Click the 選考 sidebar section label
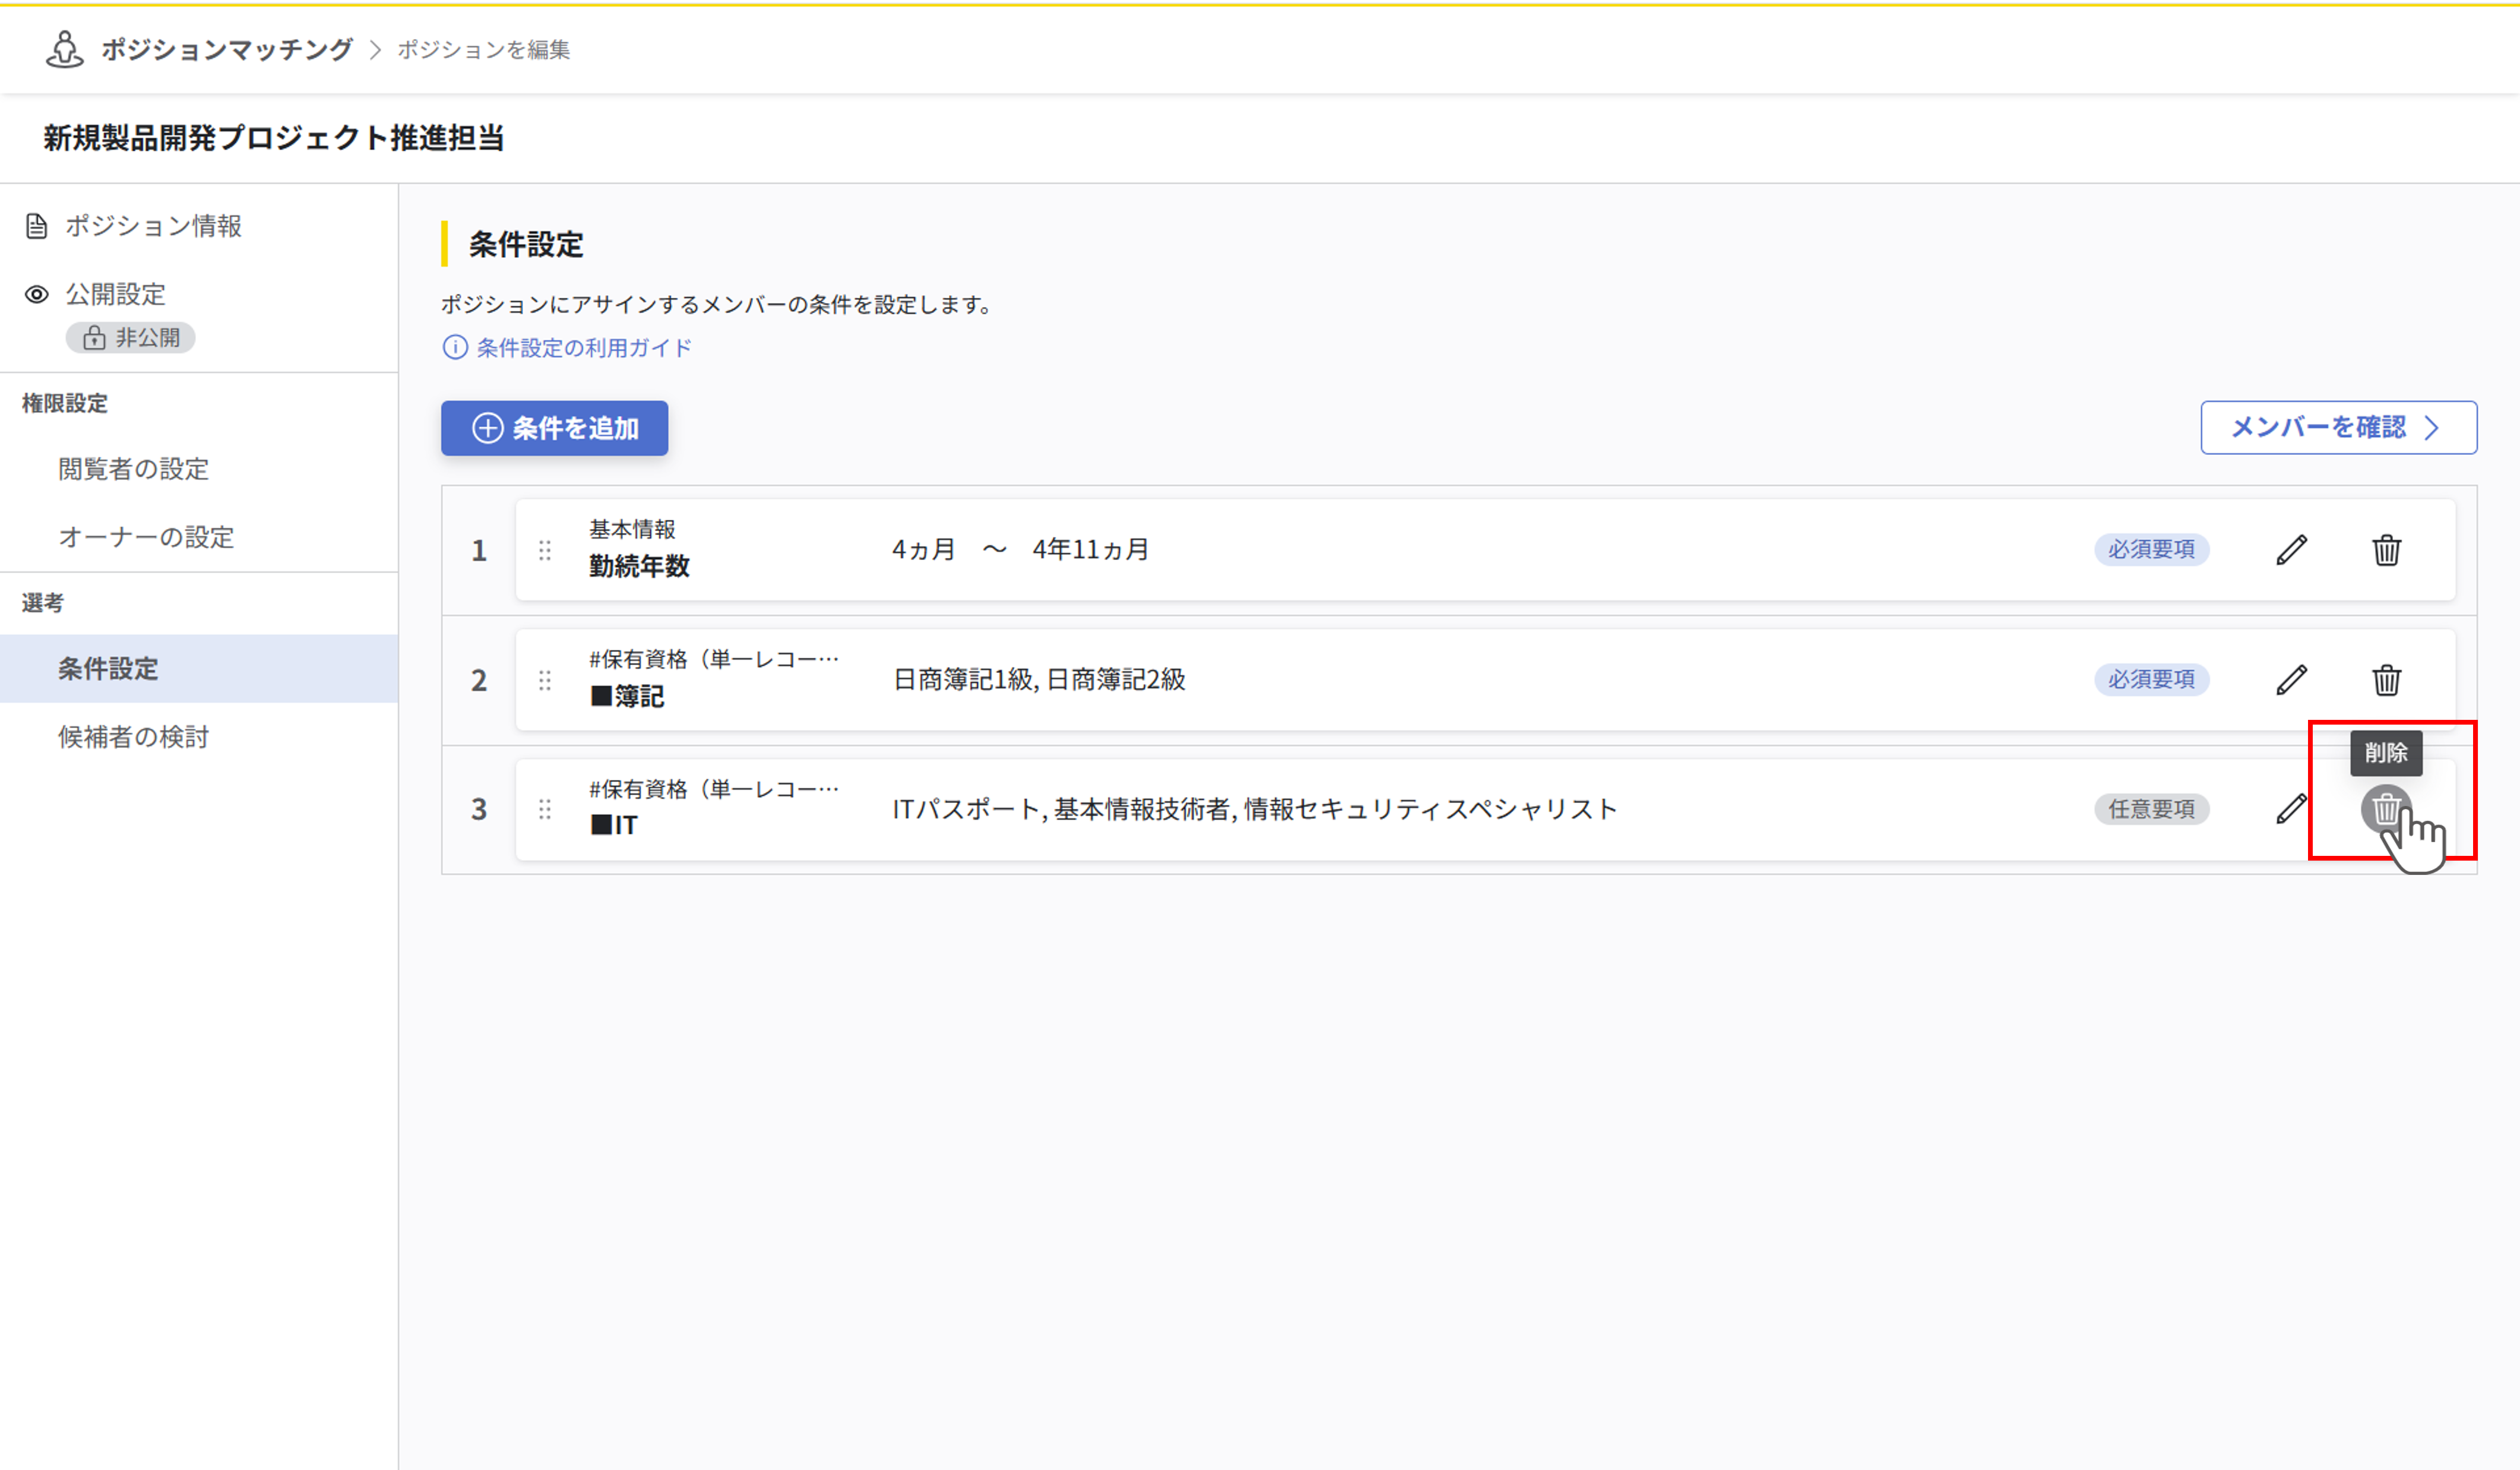 click(43, 603)
